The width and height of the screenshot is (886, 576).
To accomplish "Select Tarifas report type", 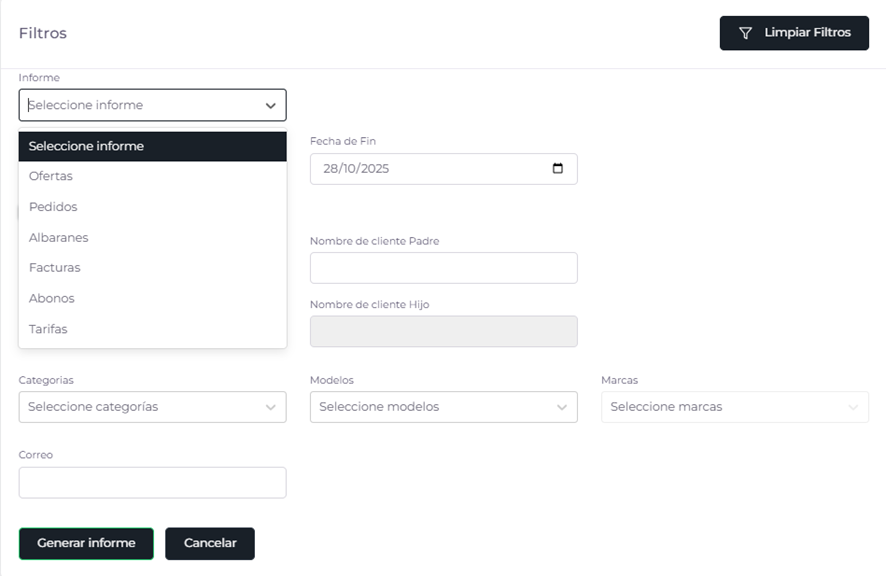I will coord(48,329).
